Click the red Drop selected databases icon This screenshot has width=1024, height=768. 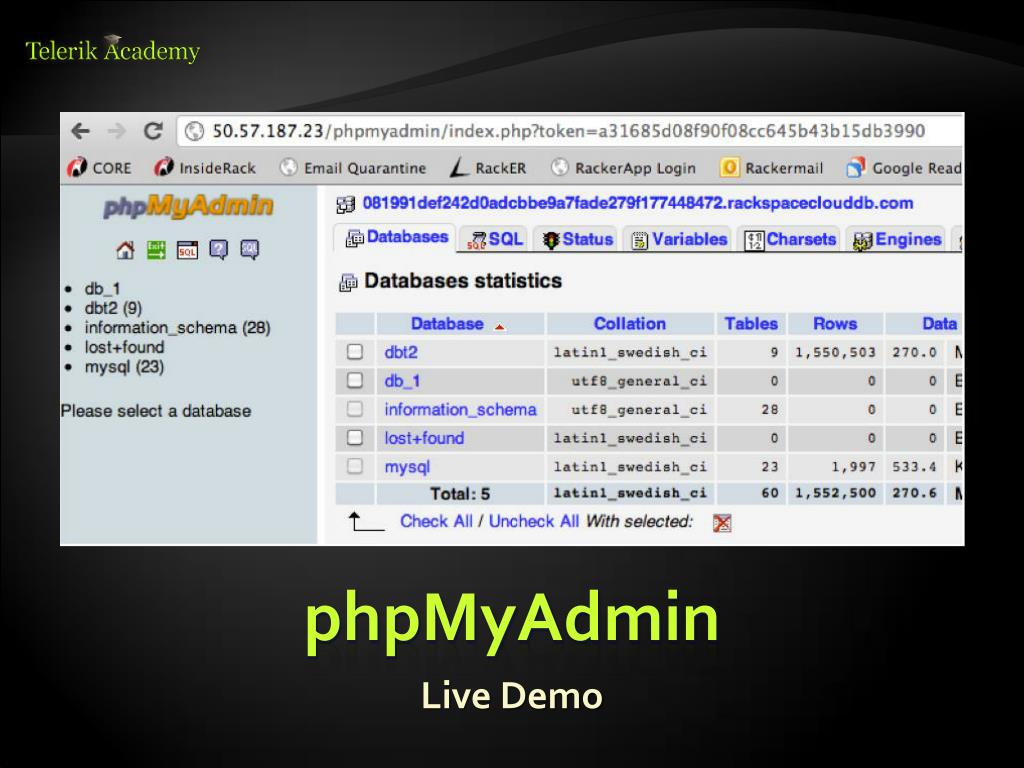tap(722, 523)
